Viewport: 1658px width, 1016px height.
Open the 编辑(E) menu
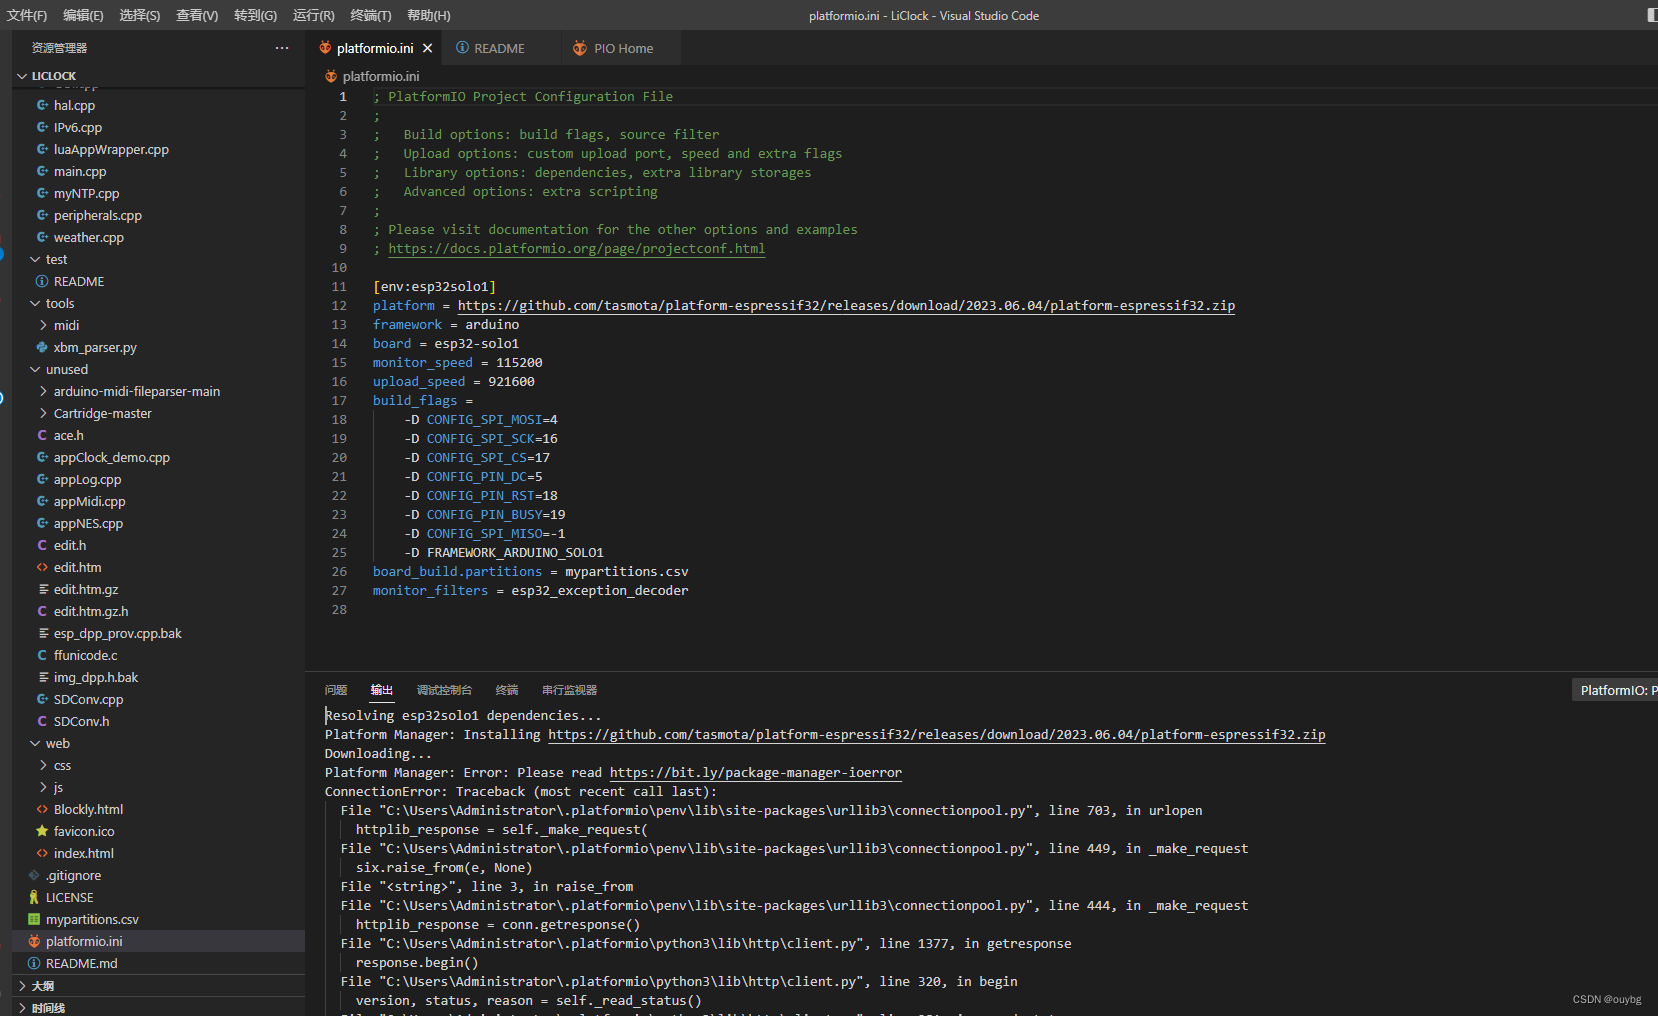pos(83,15)
